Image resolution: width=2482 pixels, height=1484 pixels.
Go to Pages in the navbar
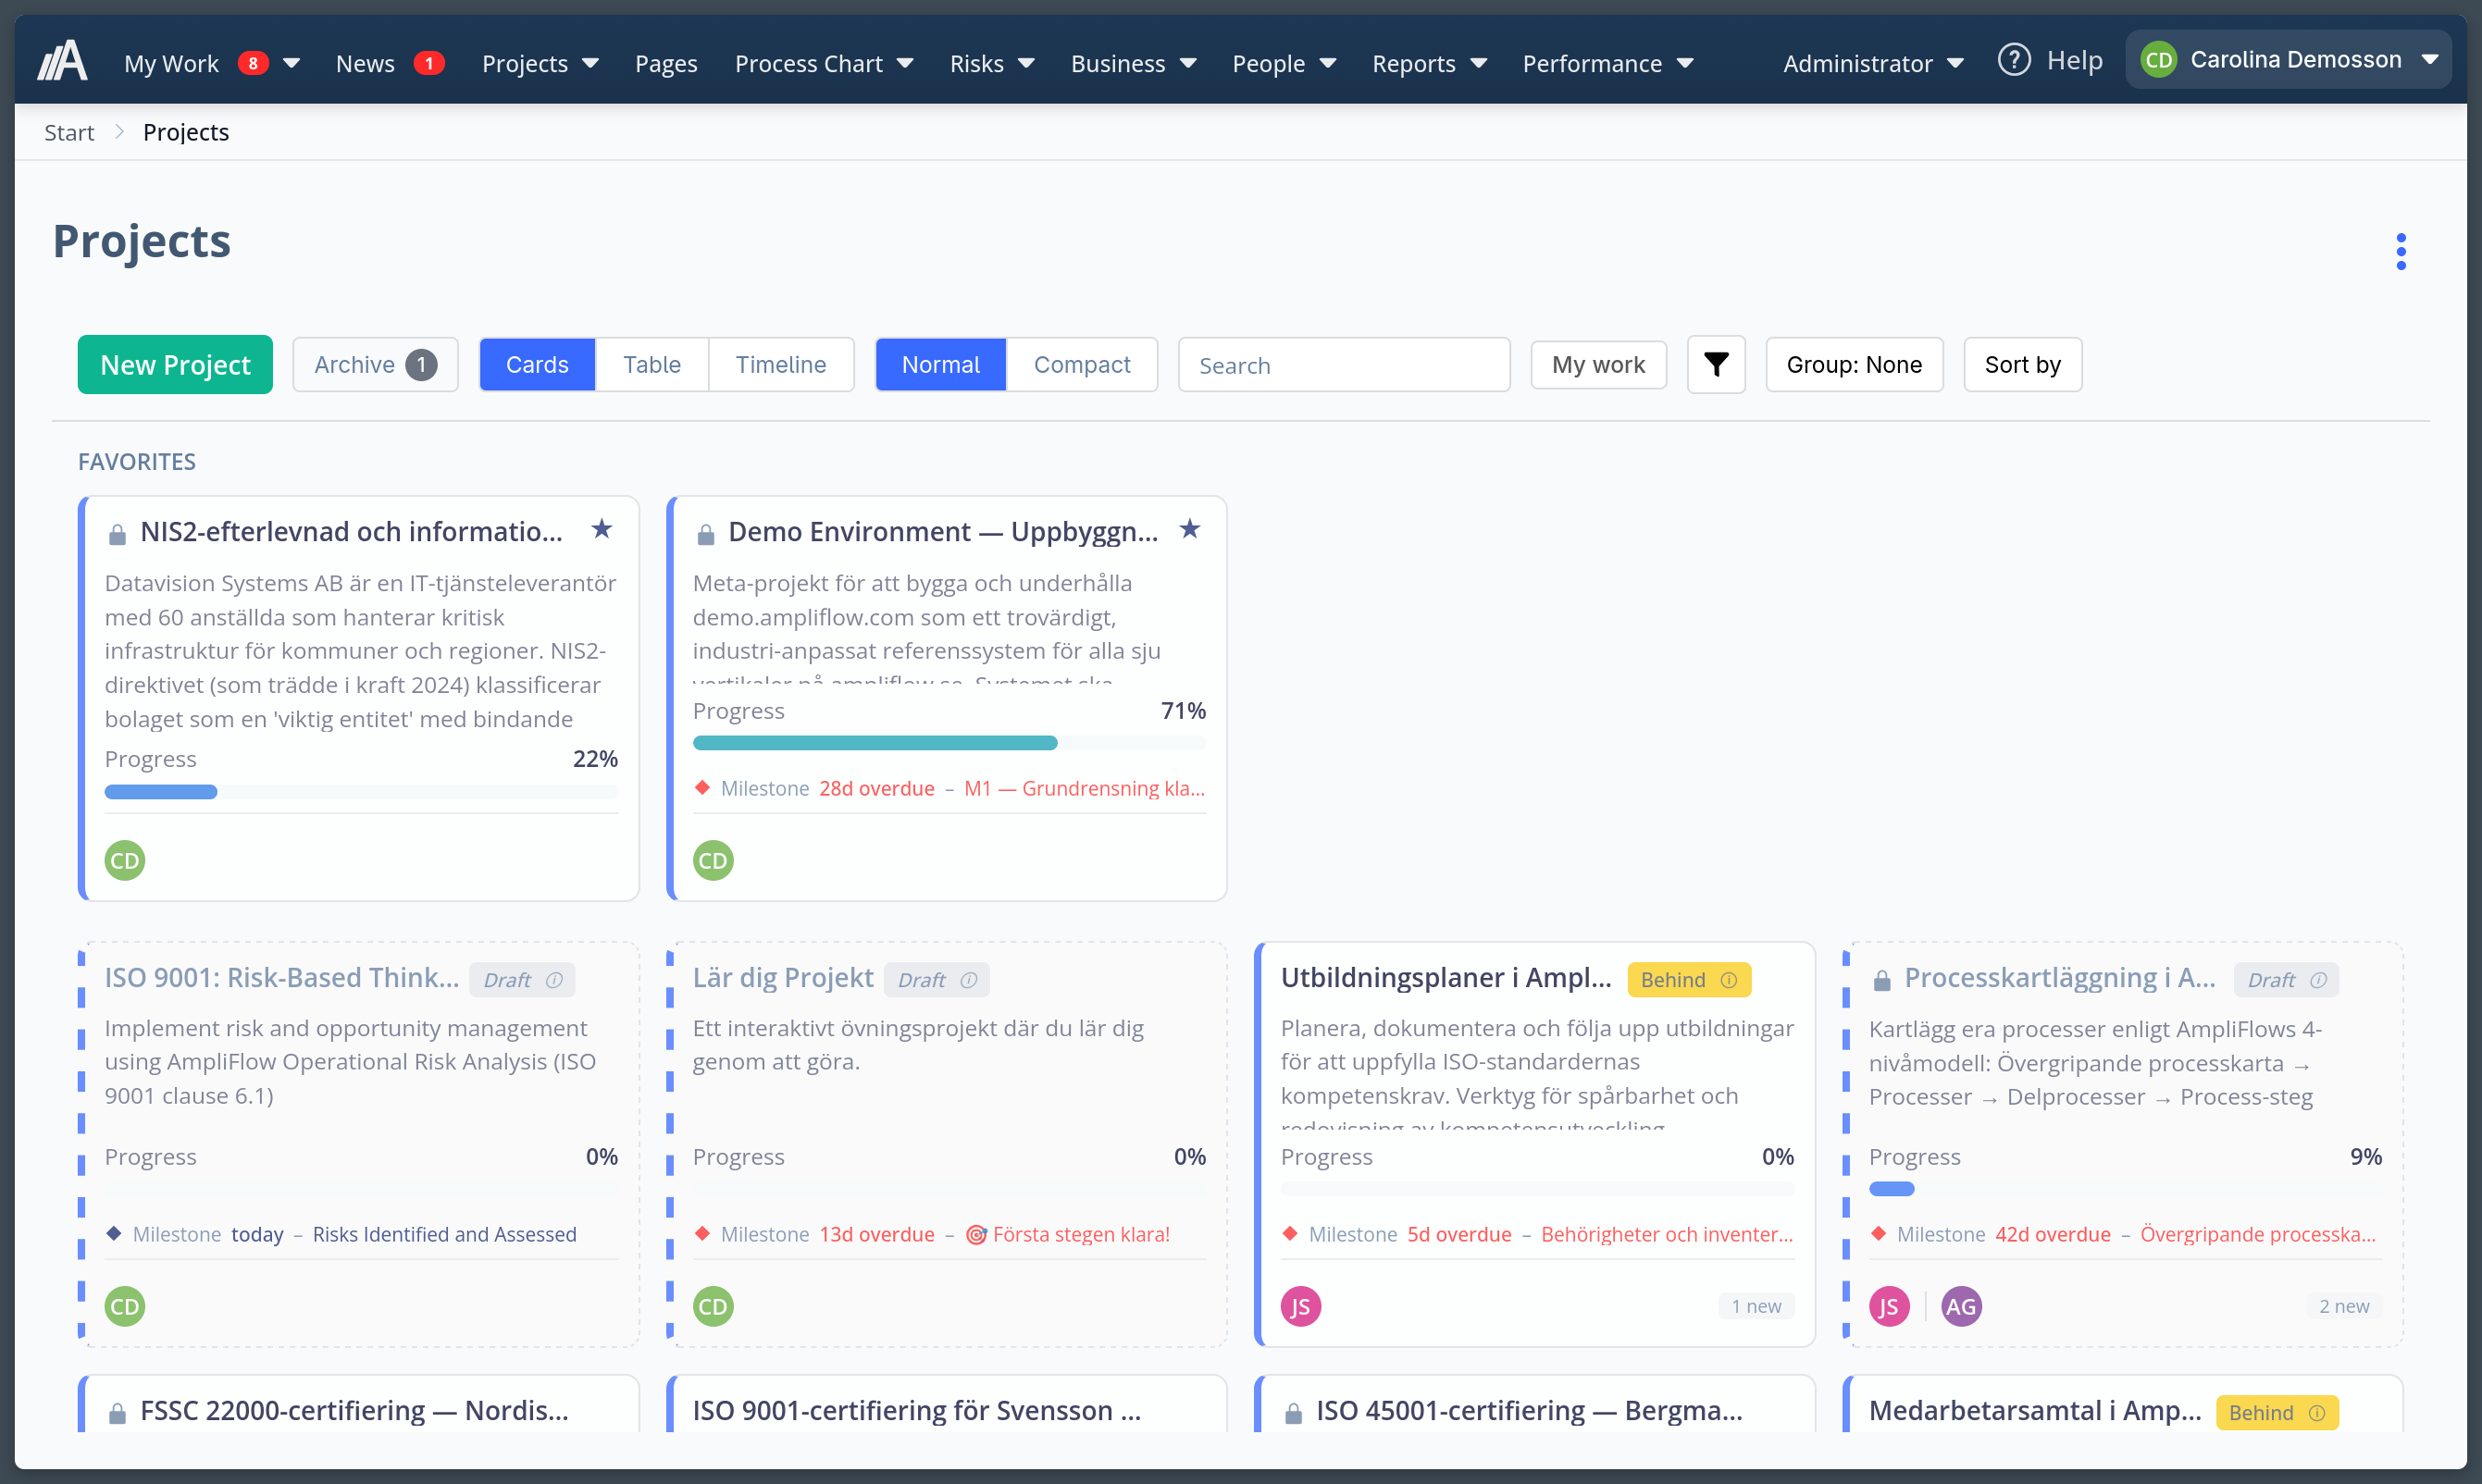coord(666,63)
